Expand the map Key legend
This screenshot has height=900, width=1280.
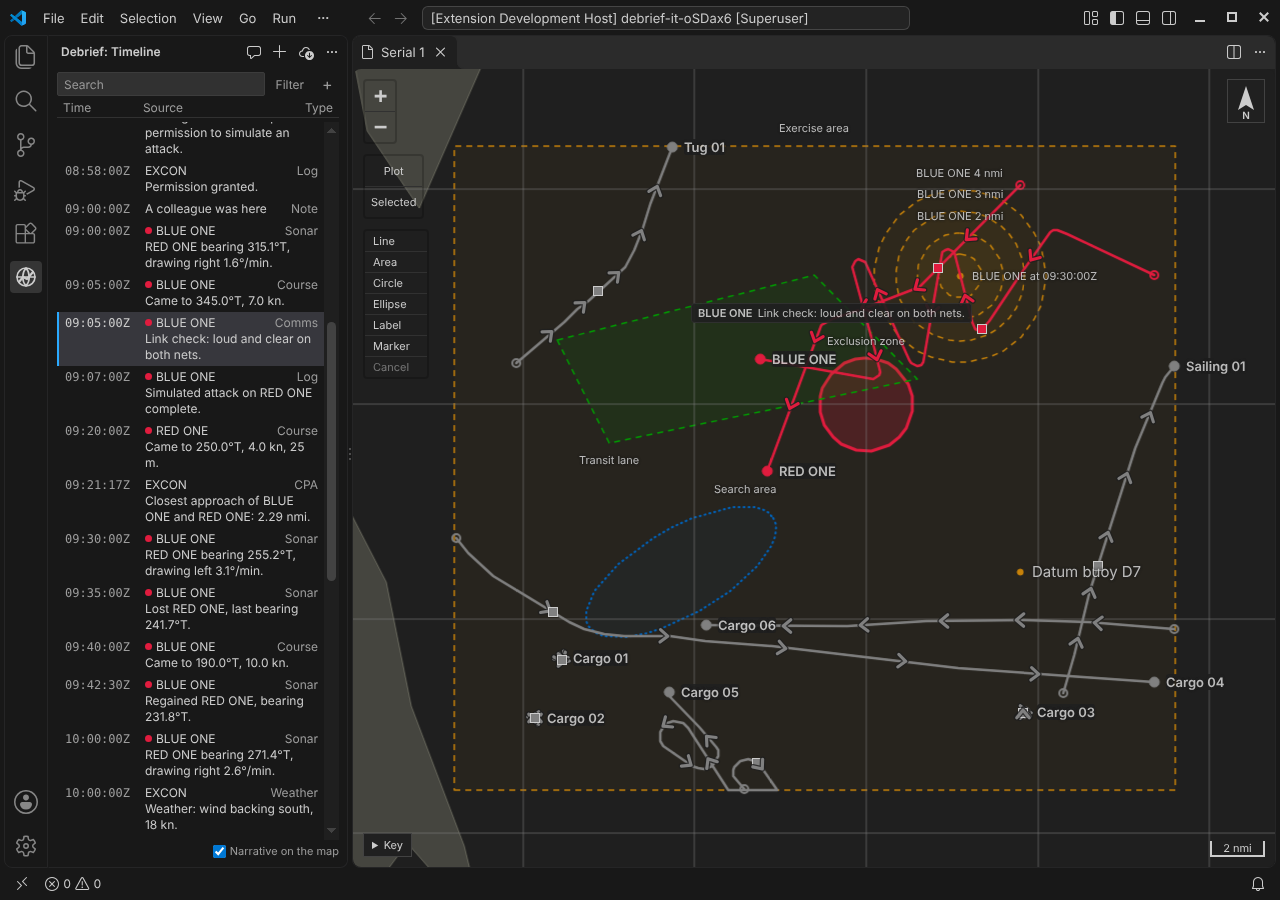click(387, 845)
